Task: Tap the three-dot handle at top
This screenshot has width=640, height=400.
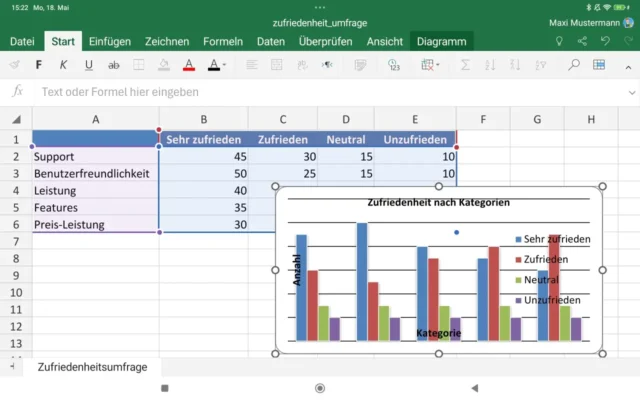Action: 320,7
